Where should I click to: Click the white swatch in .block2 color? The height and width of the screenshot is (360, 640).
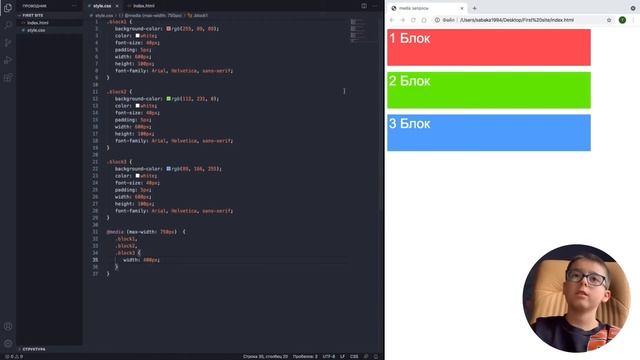tap(138, 106)
